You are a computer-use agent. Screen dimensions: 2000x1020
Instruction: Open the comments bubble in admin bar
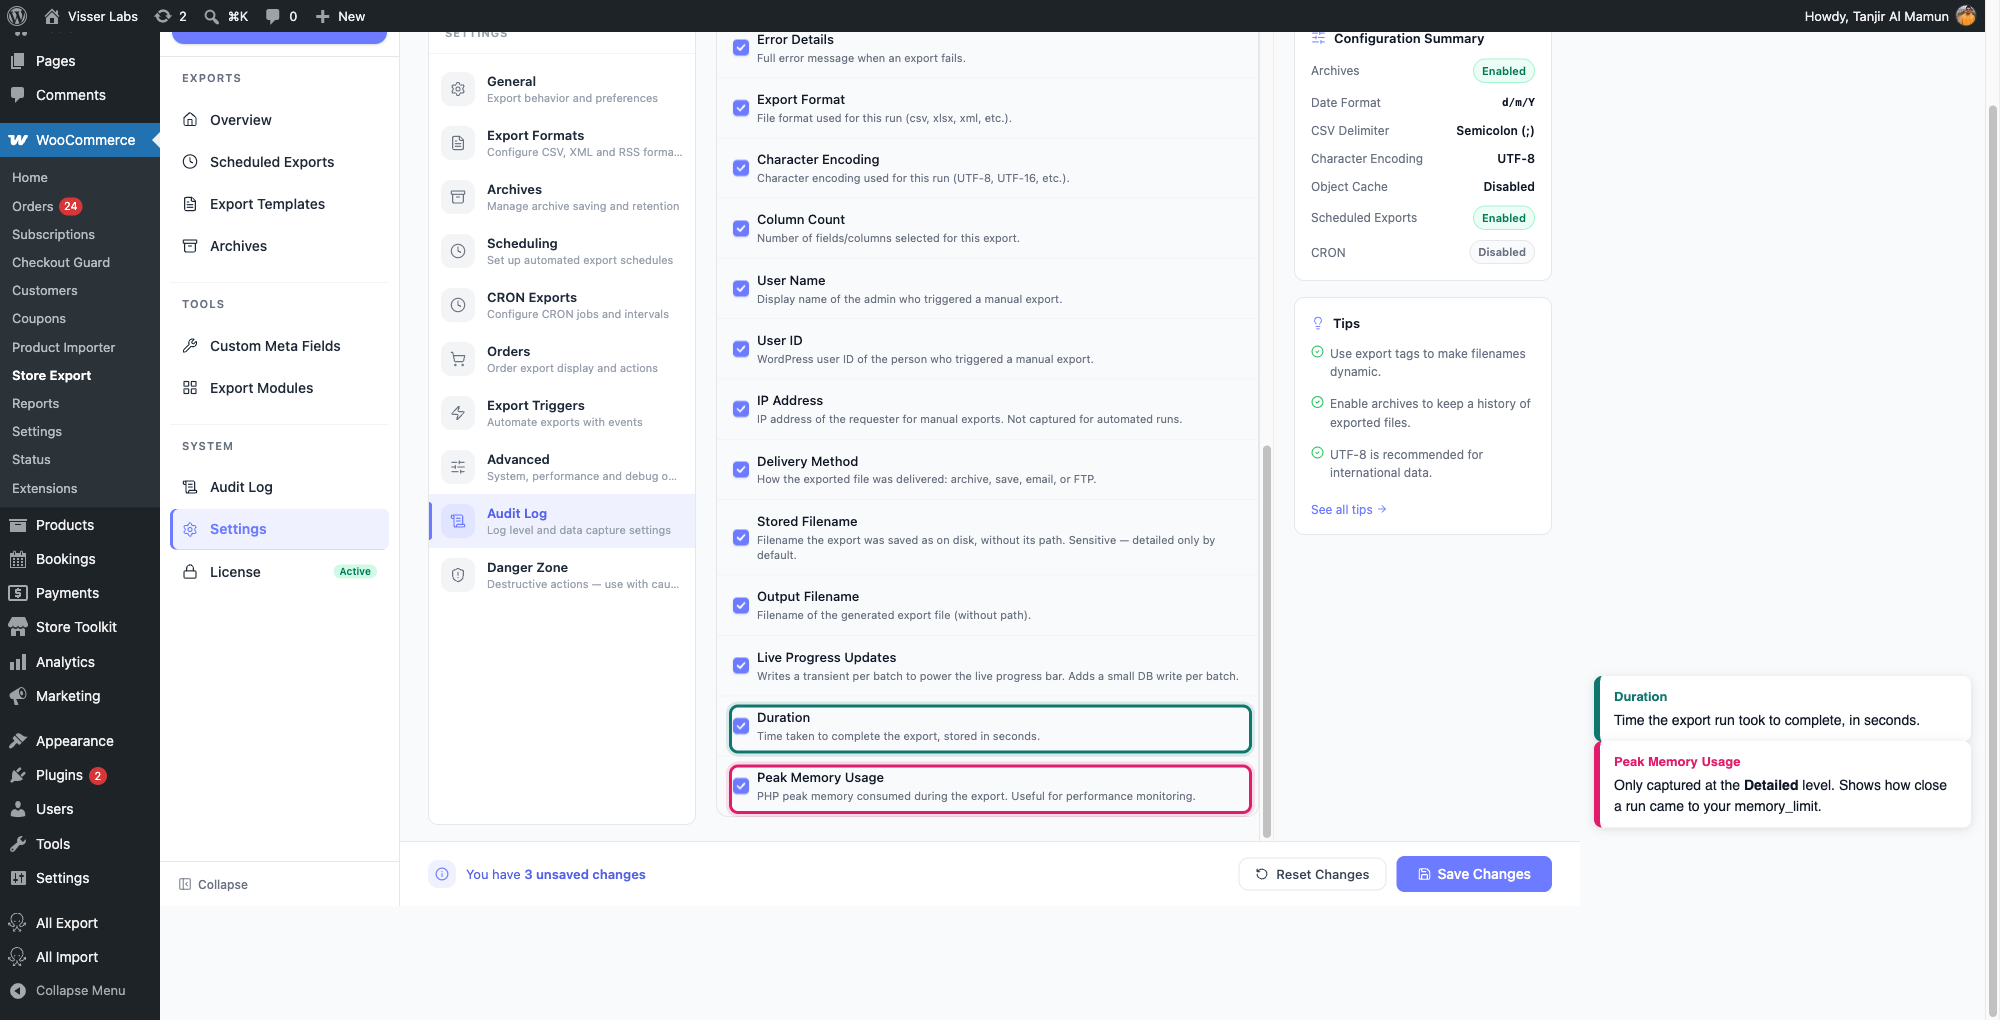(281, 16)
